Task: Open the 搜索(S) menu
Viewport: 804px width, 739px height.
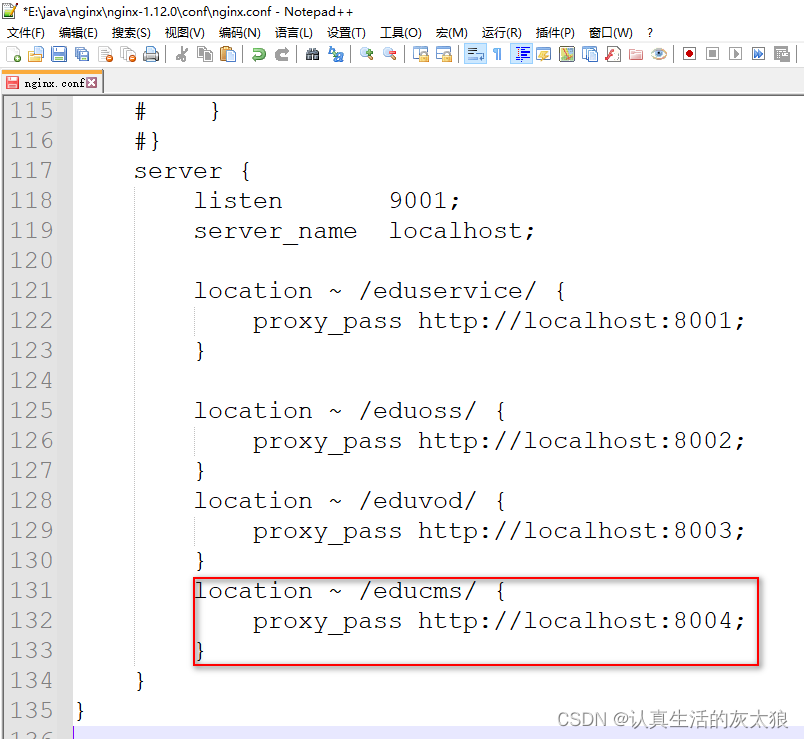Action: [131, 33]
